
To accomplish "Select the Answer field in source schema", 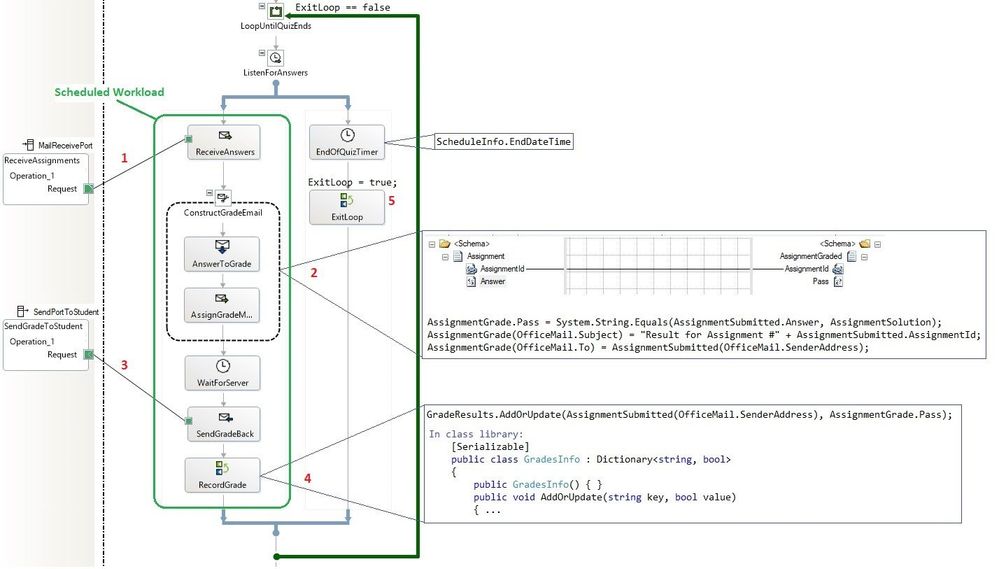I will coord(492,282).
